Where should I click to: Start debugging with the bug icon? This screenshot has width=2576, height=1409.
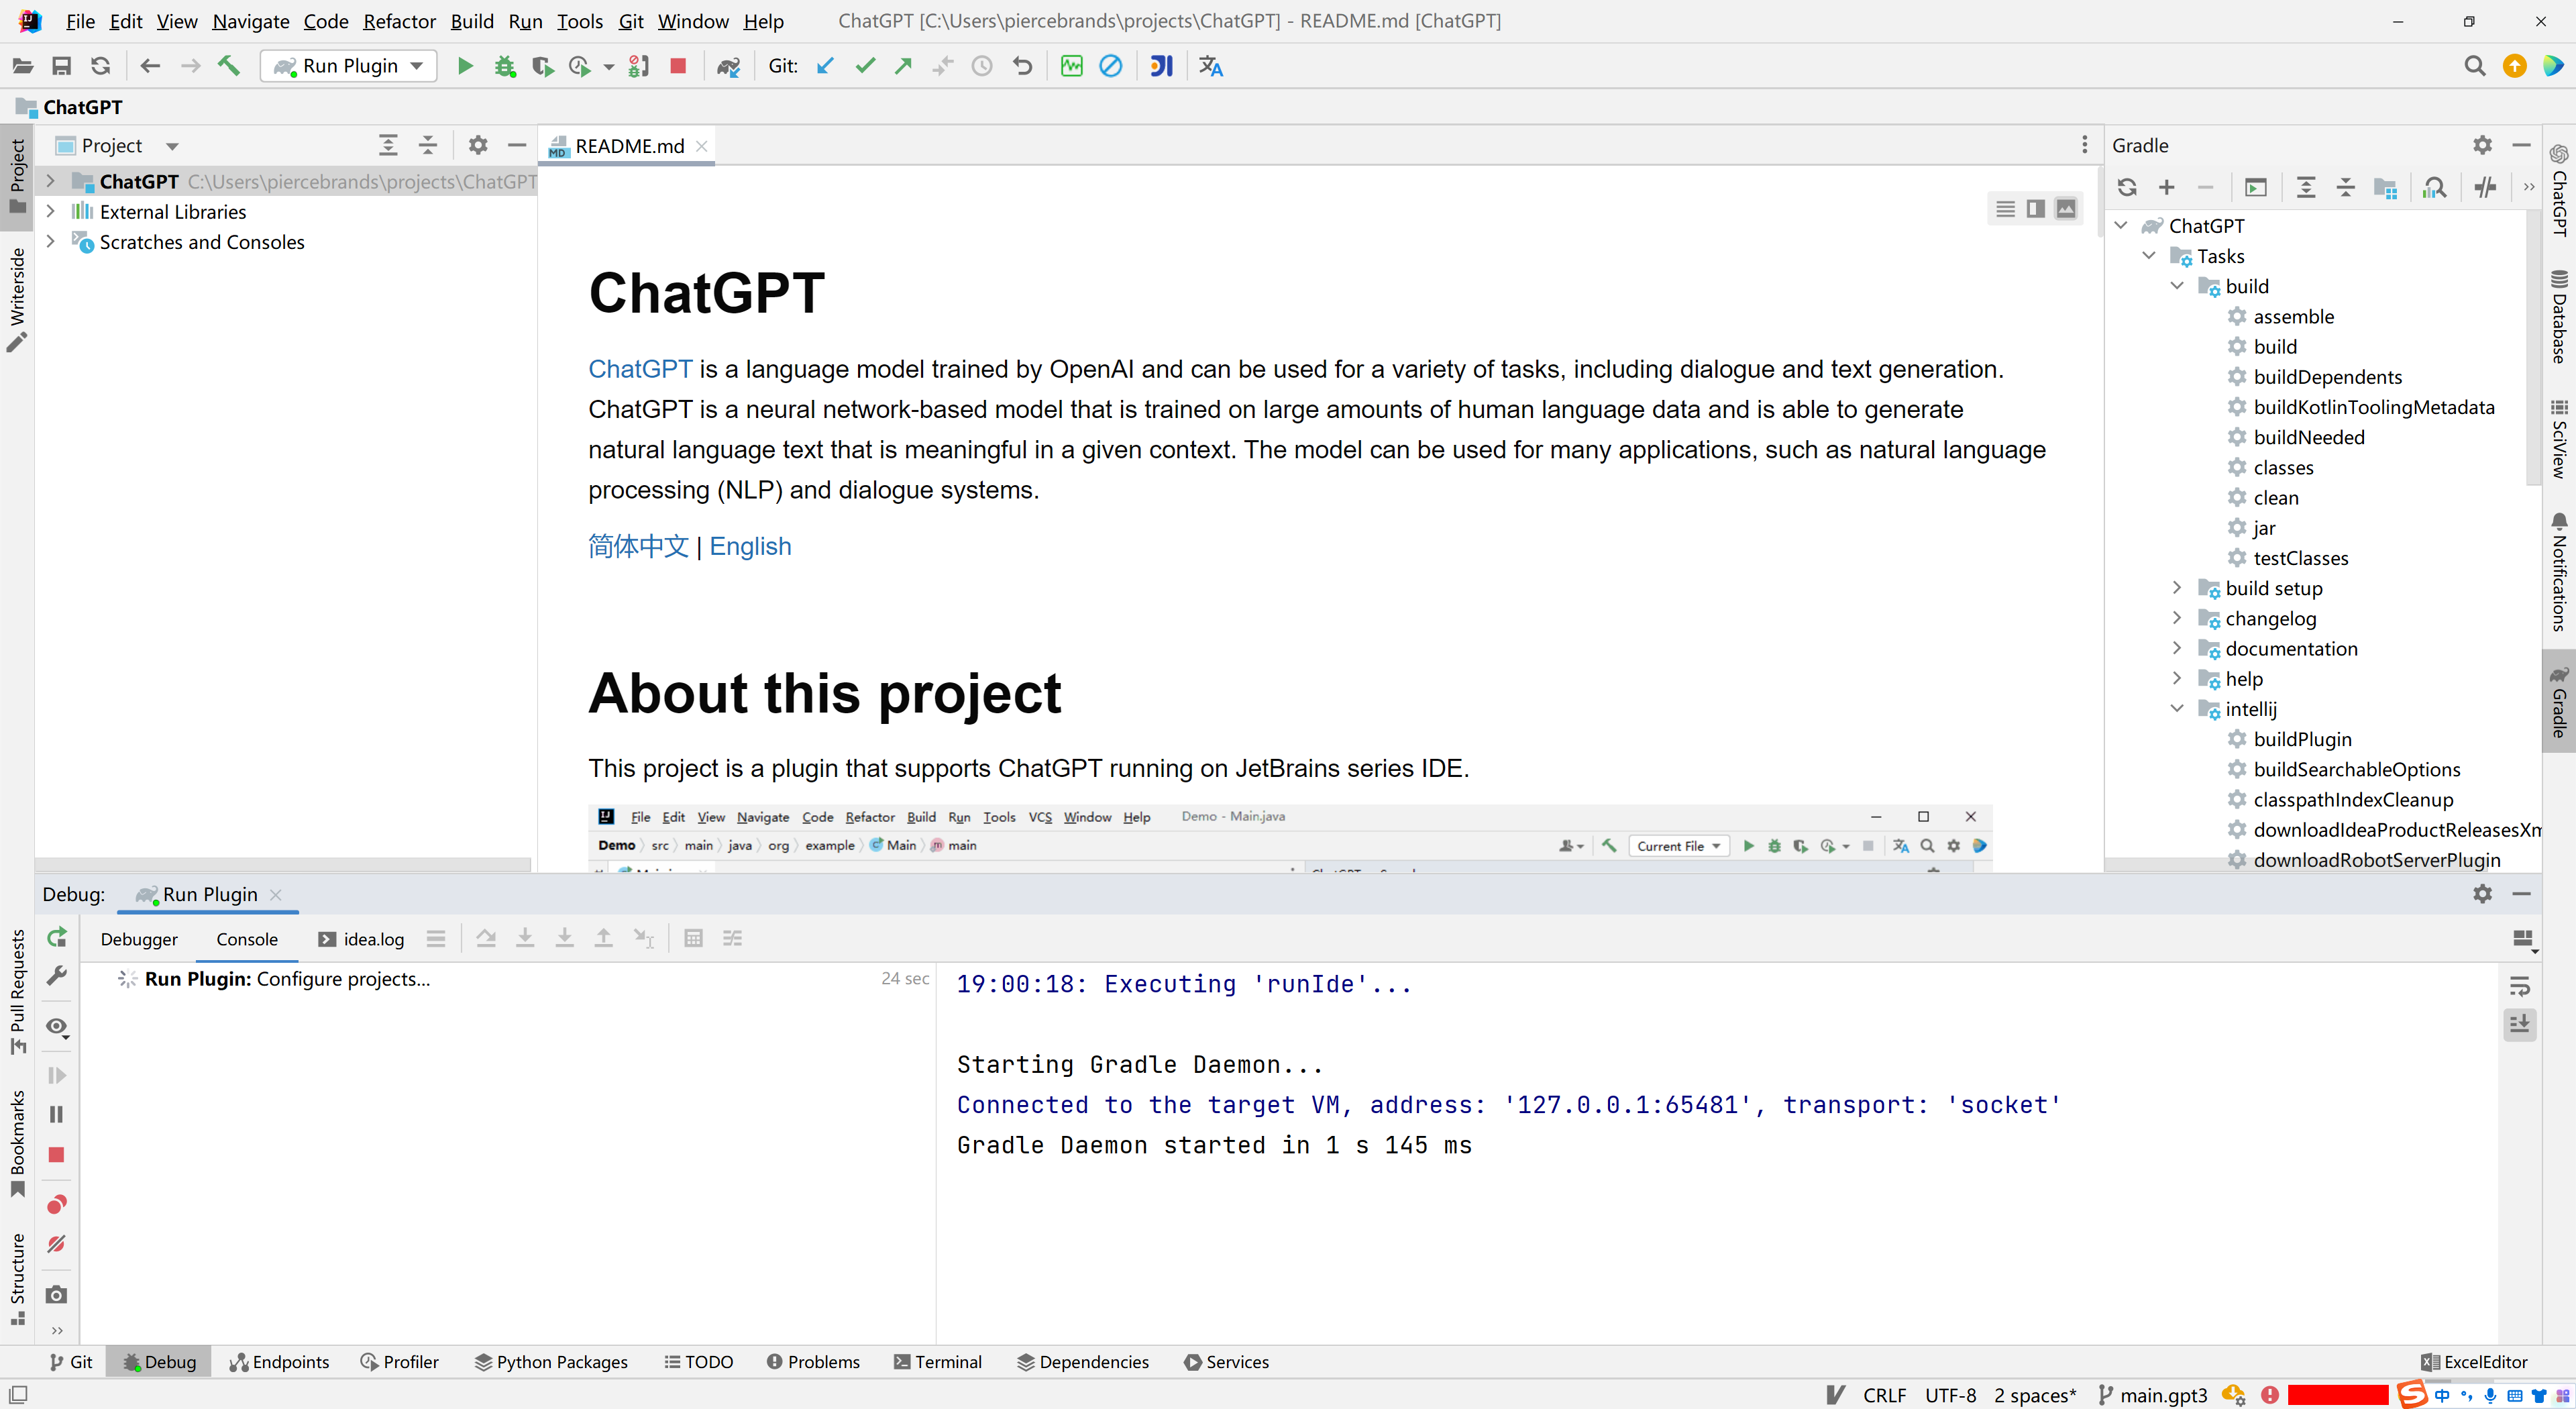tap(504, 66)
